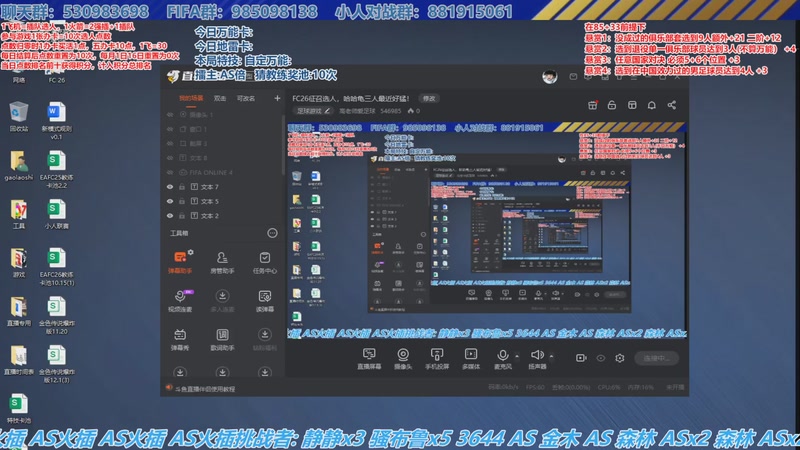Open the 小人联赛 spreadsheet on desktop
This screenshot has width=800, height=450.
click(56, 214)
